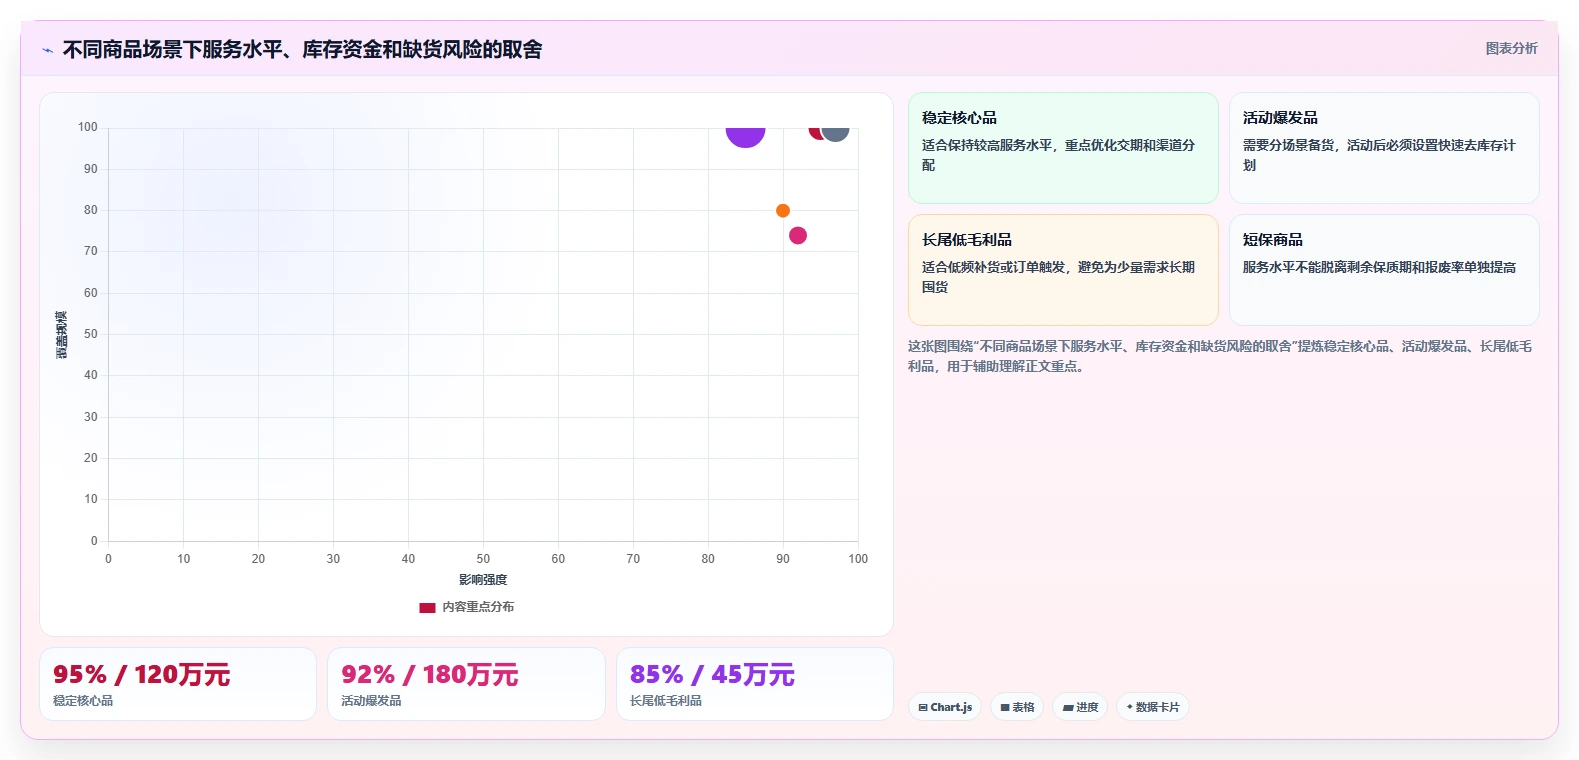Image resolution: width=1579 pixels, height=760 pixels.
Task: Toggle the 内容重点分布 legend entry
Action: click(x=466, y=607)
